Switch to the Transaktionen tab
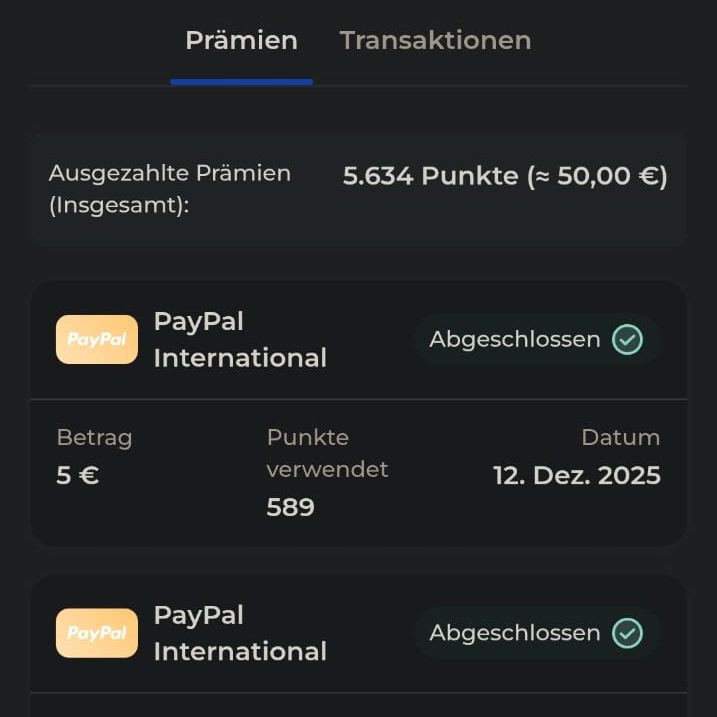The height and width of the screenshot is (717, 717). point(435,41)
